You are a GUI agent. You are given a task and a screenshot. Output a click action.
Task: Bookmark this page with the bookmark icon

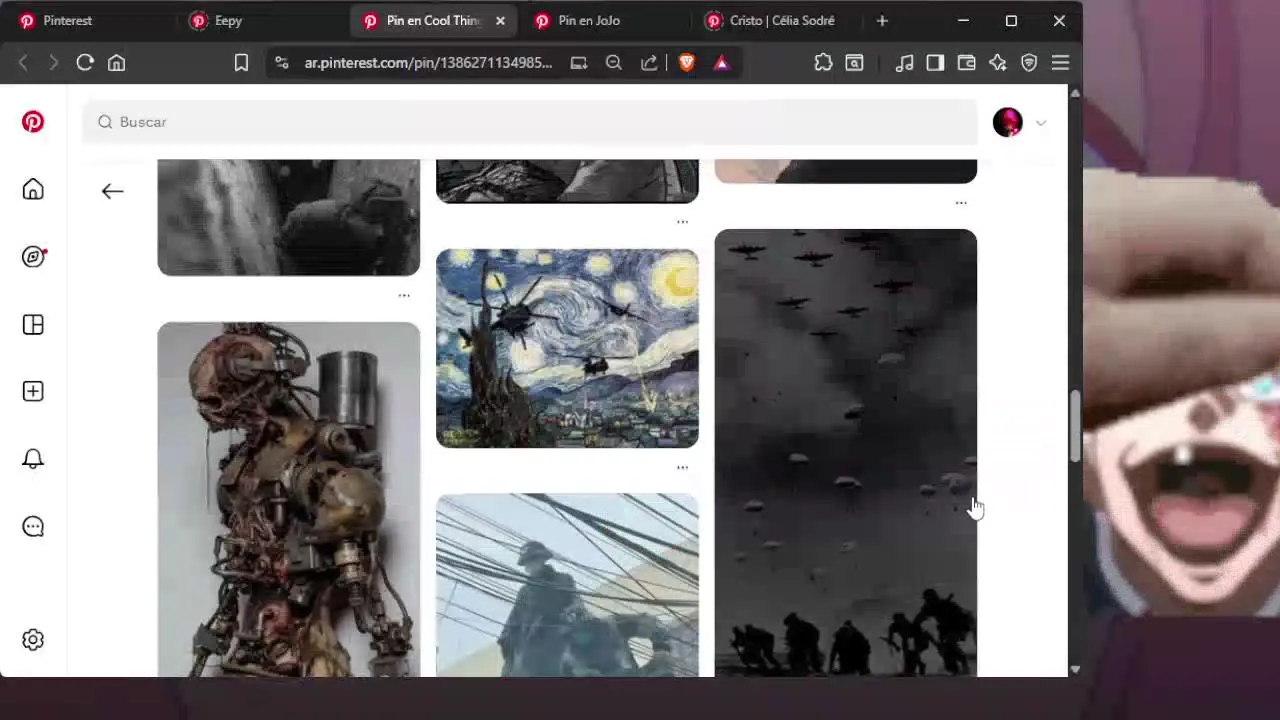coord(241,62)
